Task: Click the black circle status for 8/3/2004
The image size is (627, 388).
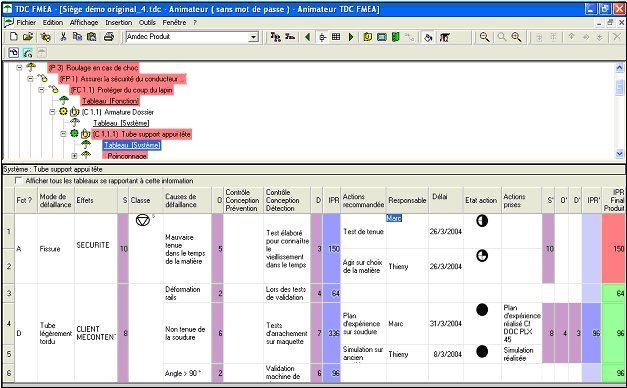Action: click(x=482, y=351)
